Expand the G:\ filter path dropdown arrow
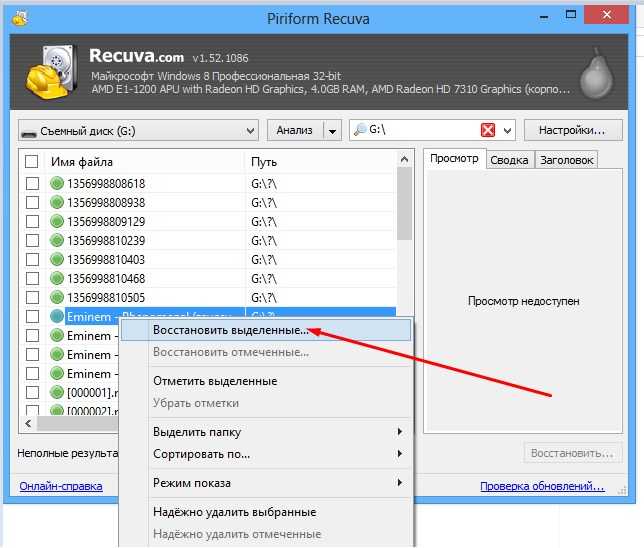This screenshot has width=644, height=548. (507, 131)
